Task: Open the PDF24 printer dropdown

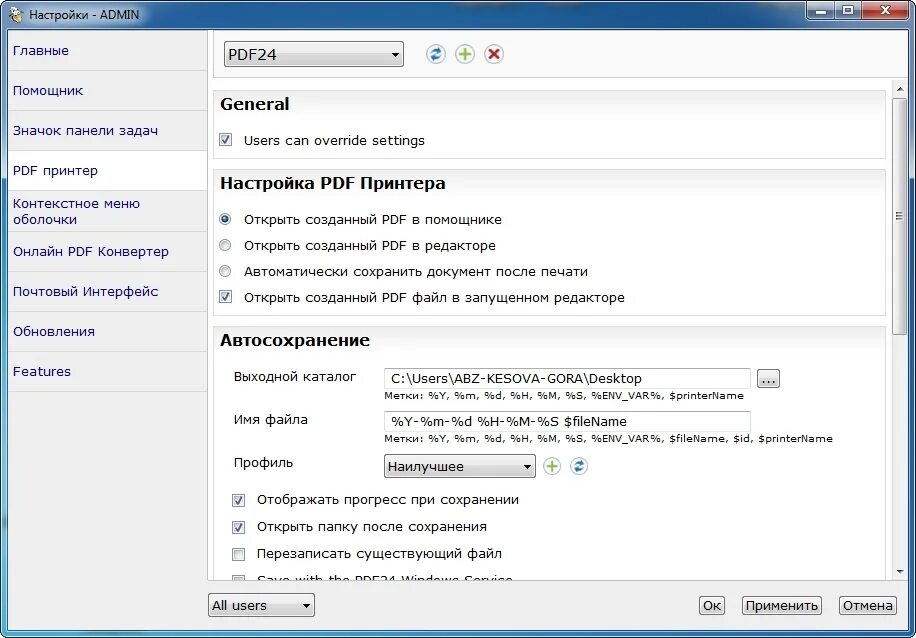Action: (314, 54)
